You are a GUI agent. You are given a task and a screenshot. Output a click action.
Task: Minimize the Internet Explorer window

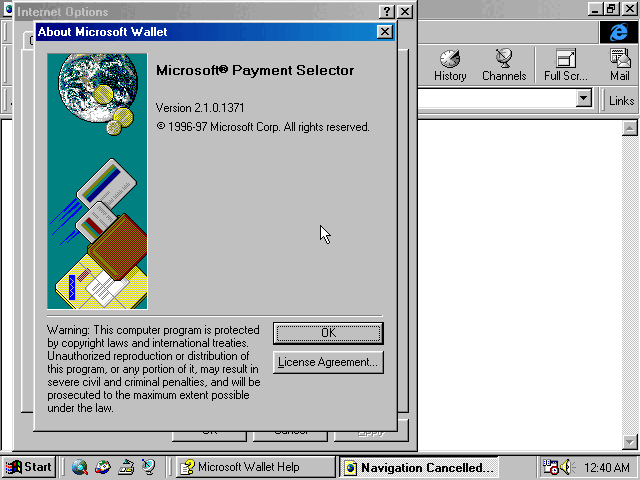coord(596,9)
